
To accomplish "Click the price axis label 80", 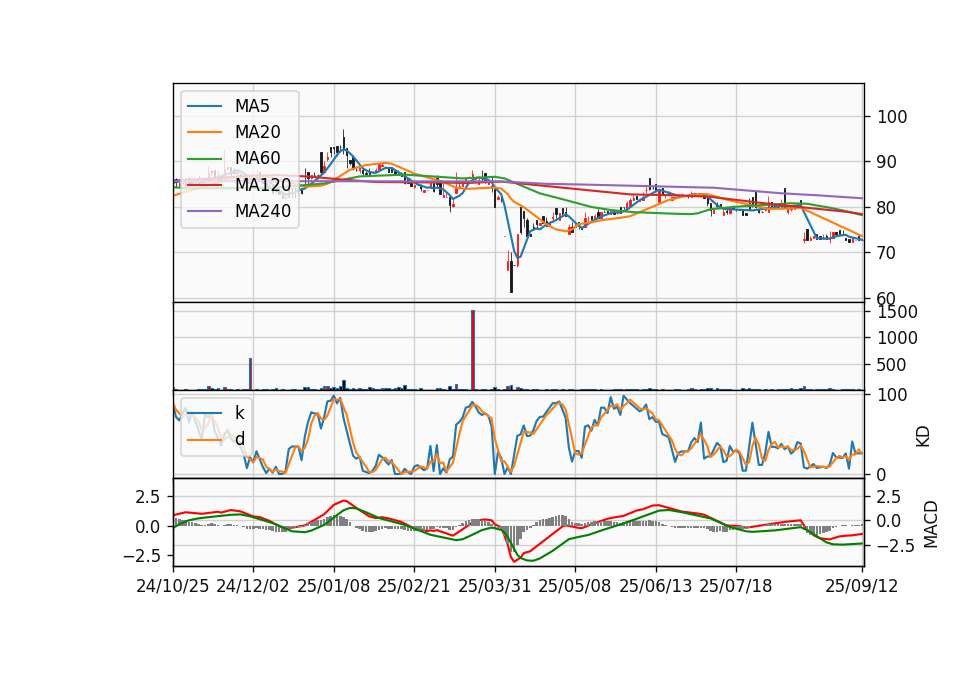I will (x=887, y=208).
